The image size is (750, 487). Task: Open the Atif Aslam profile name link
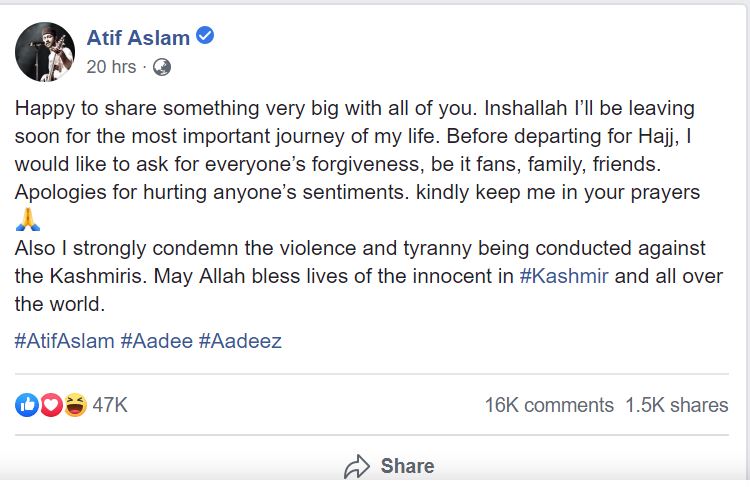click(x=138, y=39)
